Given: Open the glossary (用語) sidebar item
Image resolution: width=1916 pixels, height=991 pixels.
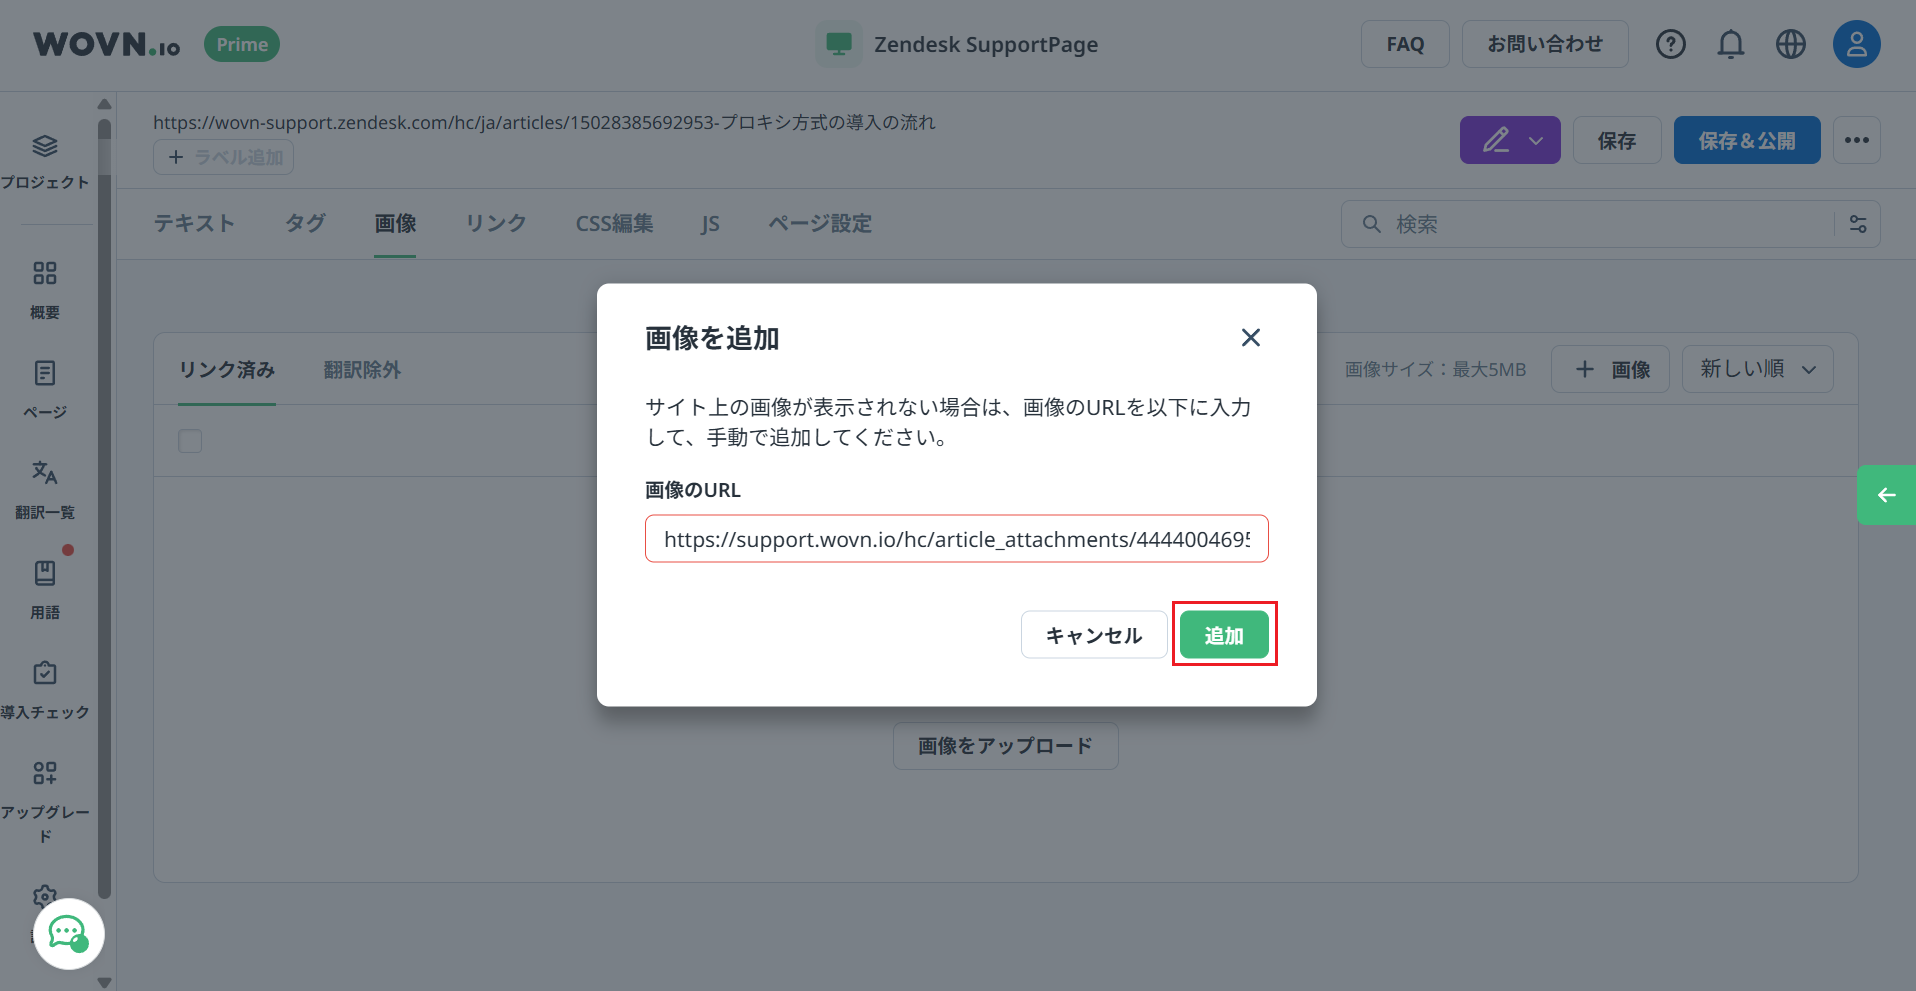Looking at the screenshot, I should [x=45, y=590].
